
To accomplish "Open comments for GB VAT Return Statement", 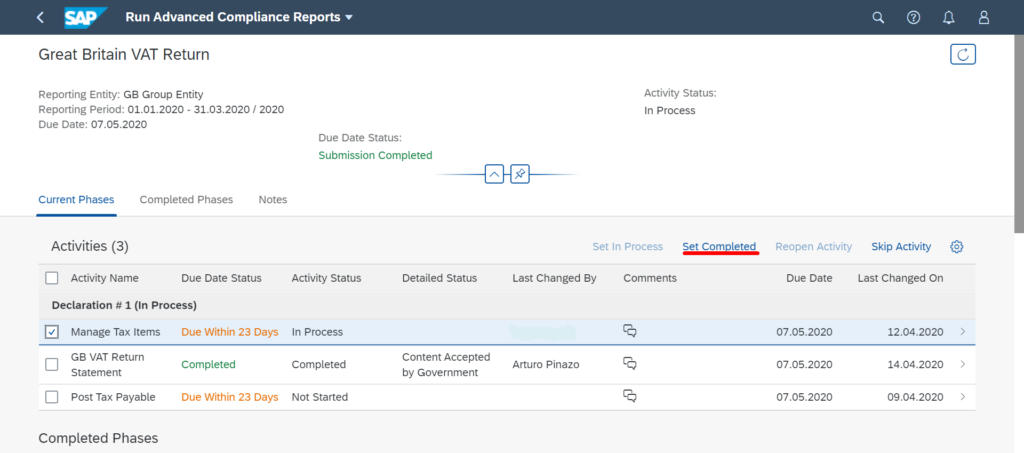I will pyautogui.click(x=630, y=363).
